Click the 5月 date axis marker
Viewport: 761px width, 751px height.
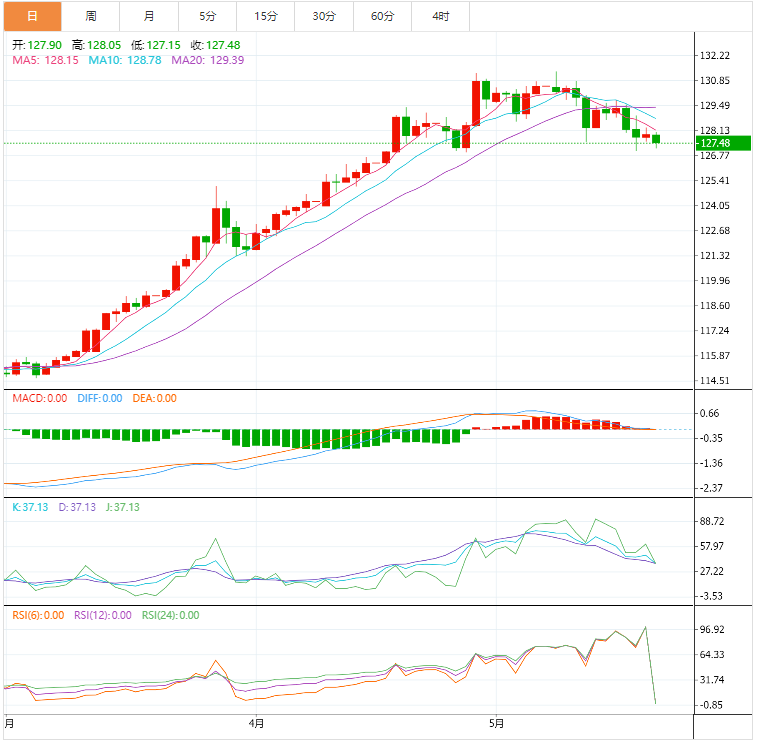coord(496,723)
